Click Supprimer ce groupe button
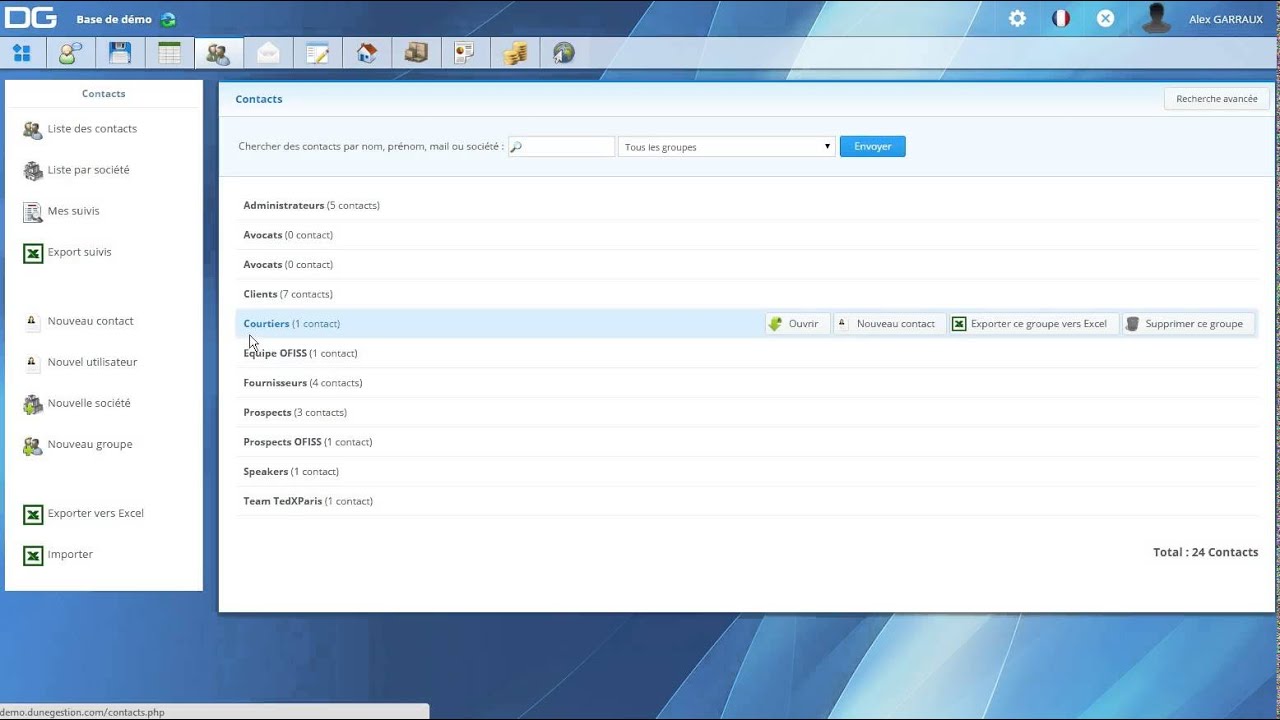1280x720 pixels. pos(1188,324)
